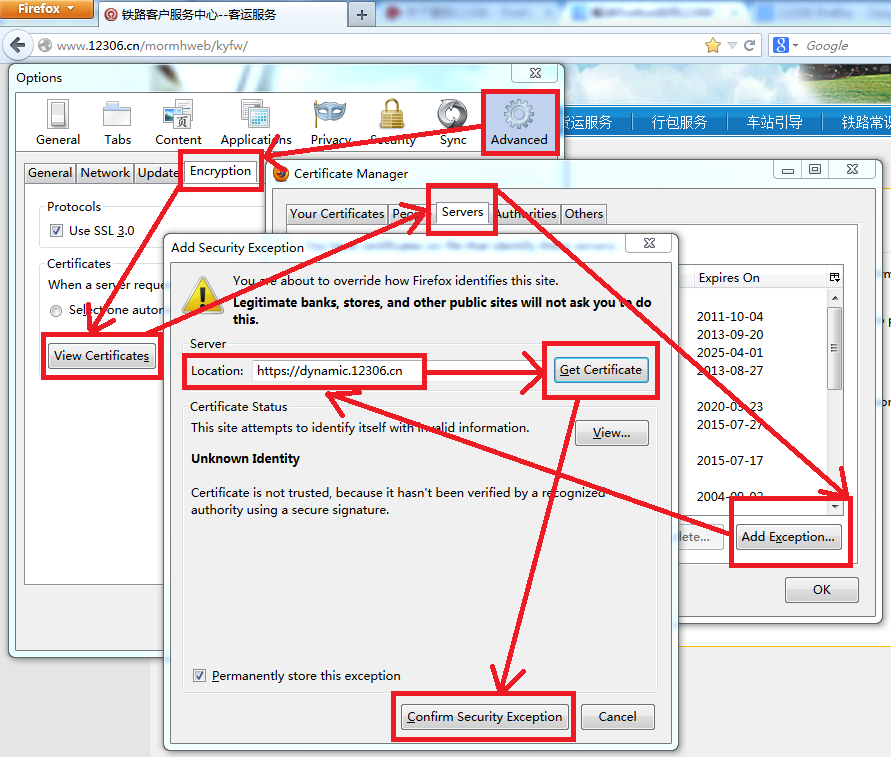The width and height of the screenshot is (891, 757).
Task: Minimize the Certificate Manager window
Action: pos(788,170)
